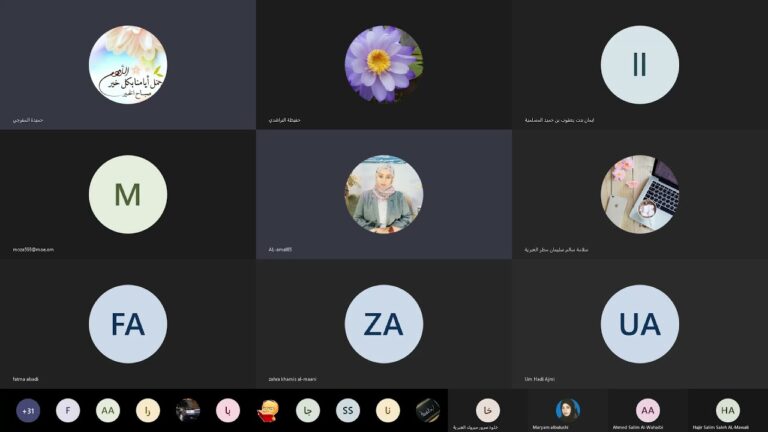768x432 pixels.
Task: Click the zahra khamis al-maani name label
Action: click(x=292, y=379)
